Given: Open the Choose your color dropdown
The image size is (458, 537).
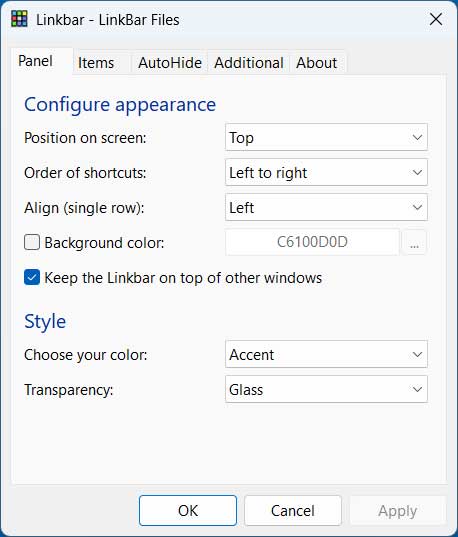Looking at the screenshot, I should [326, 354].
